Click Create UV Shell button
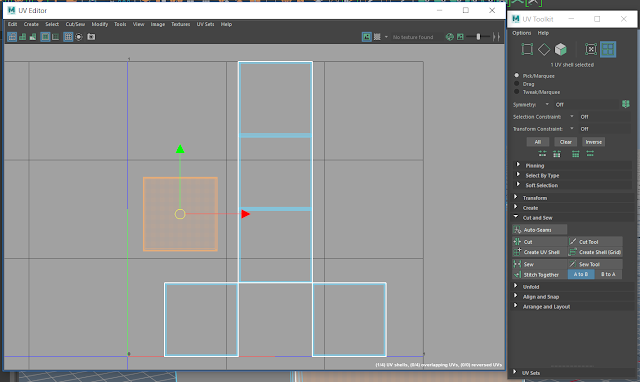640x382 pixels. tap(540, 252)
